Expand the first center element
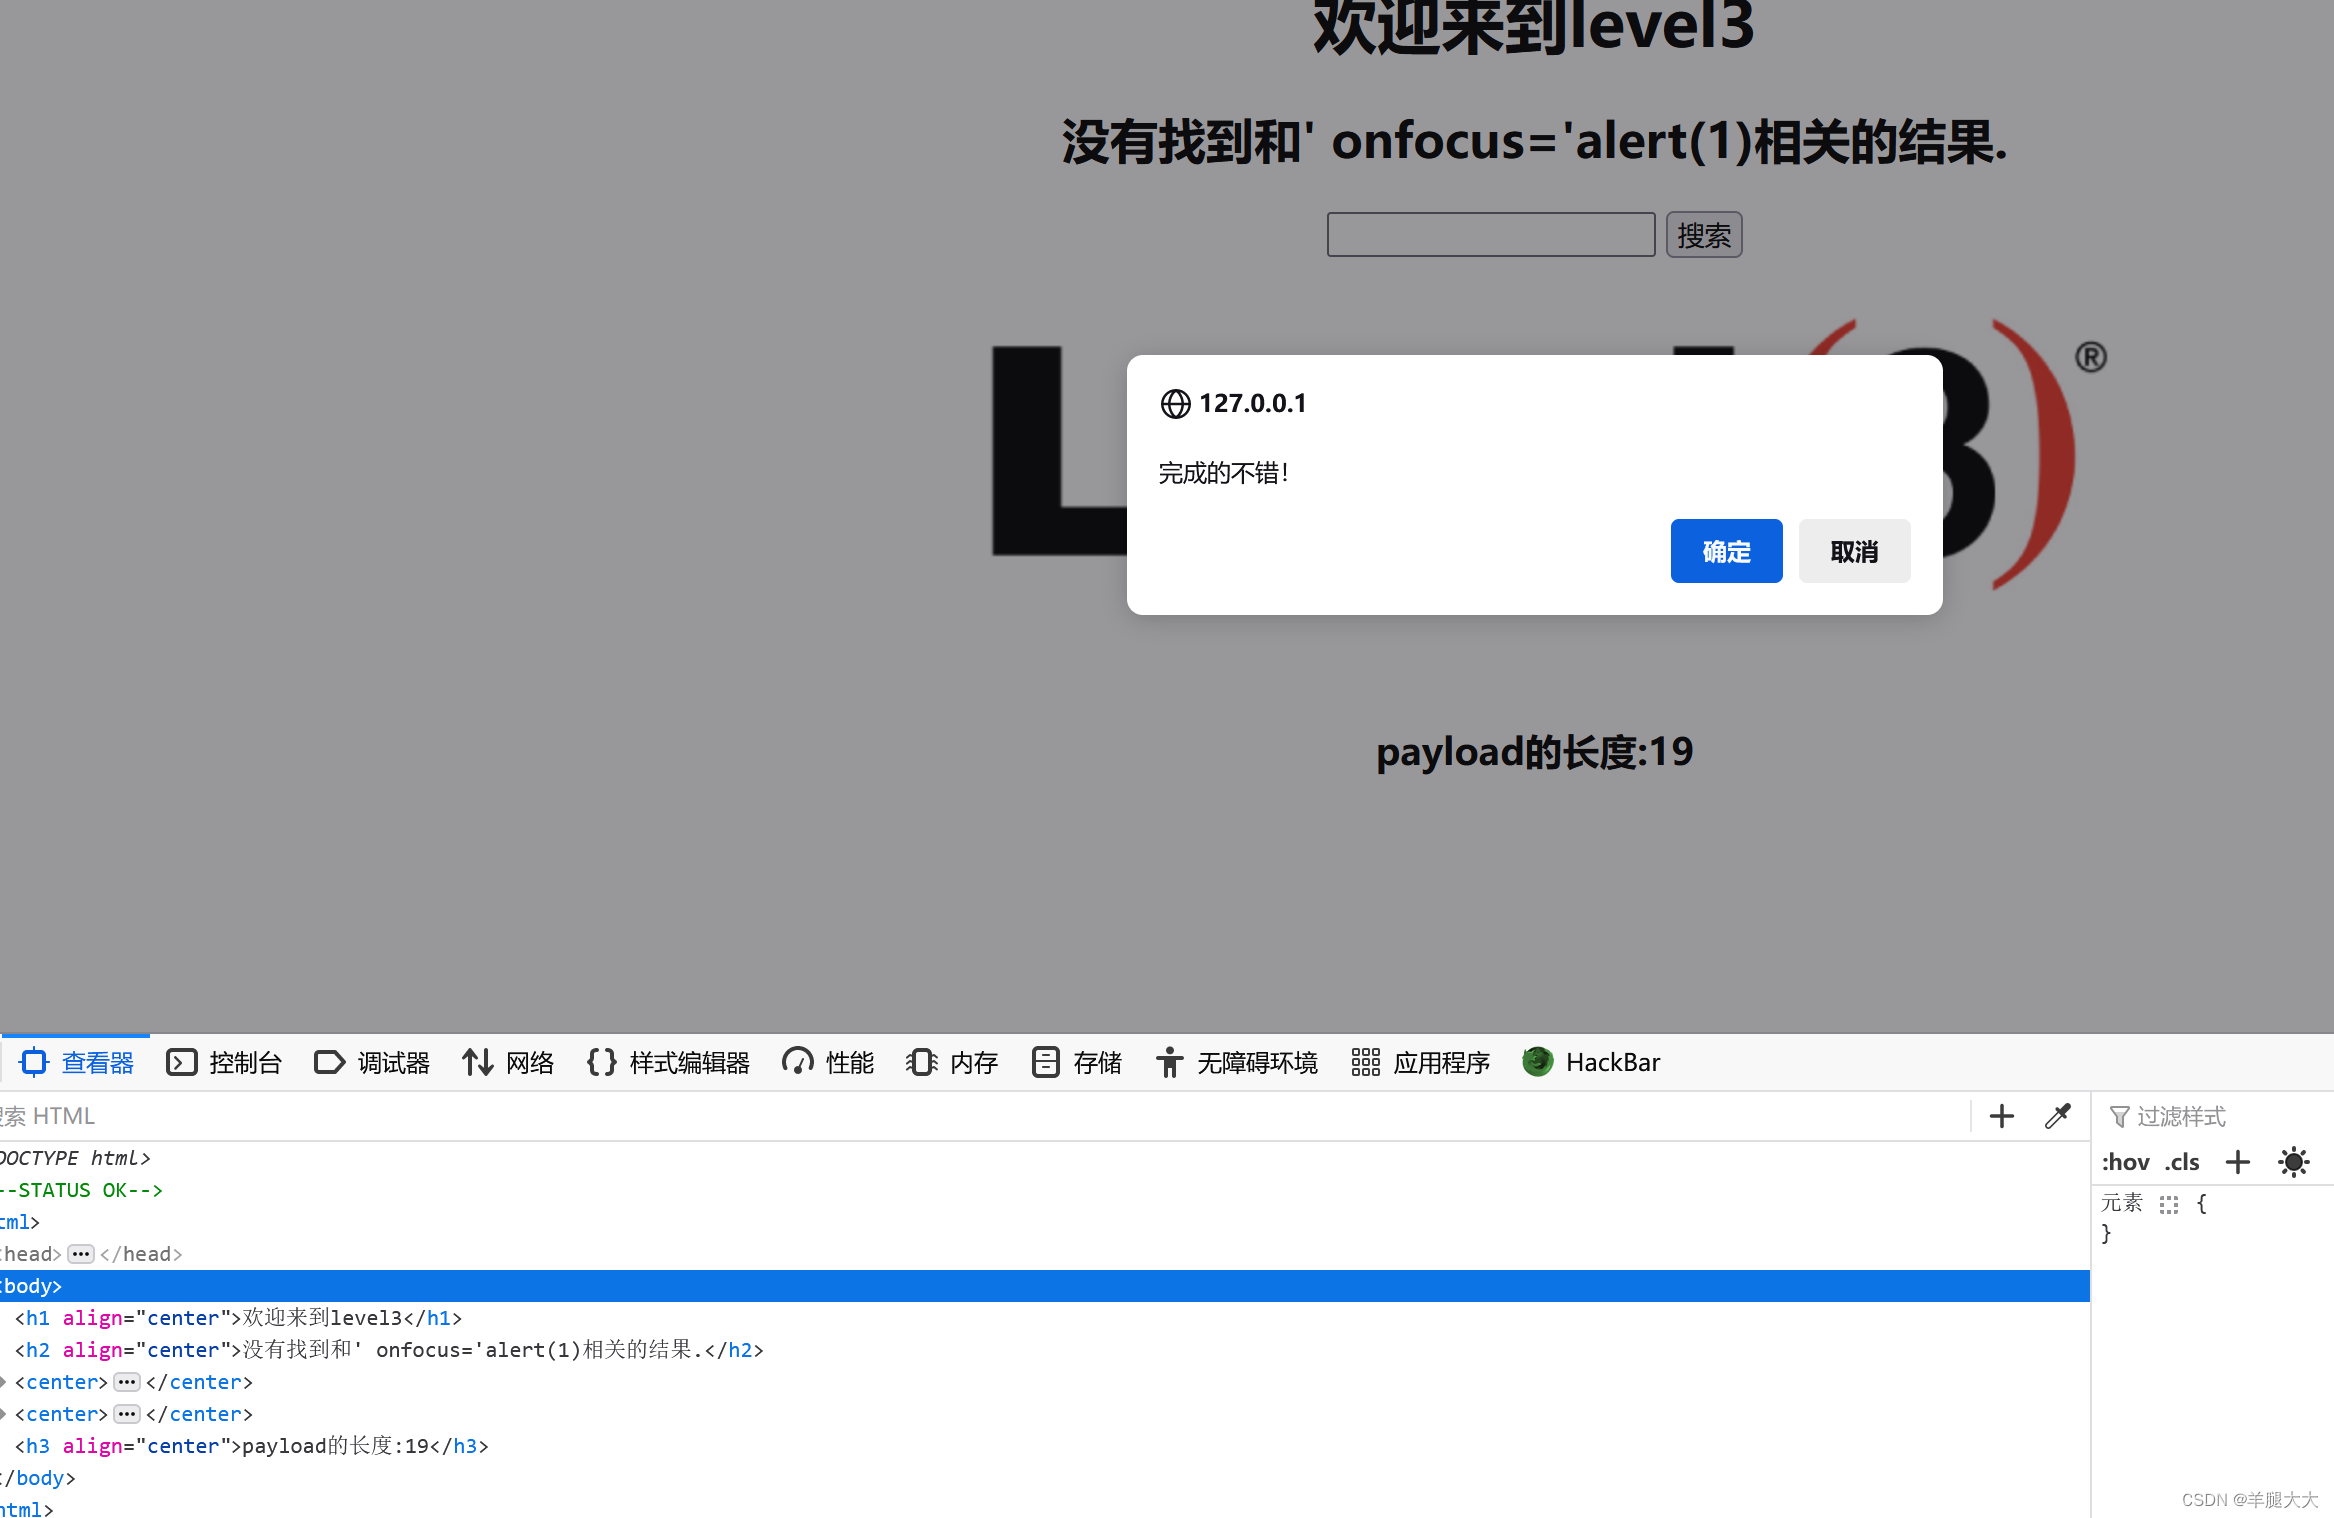 (126, 1382)
